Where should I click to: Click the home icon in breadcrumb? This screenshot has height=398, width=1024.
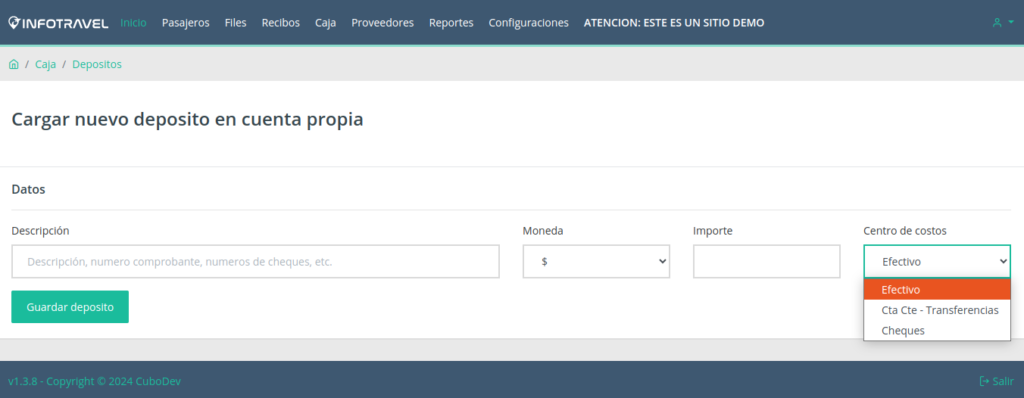(14, 64)
